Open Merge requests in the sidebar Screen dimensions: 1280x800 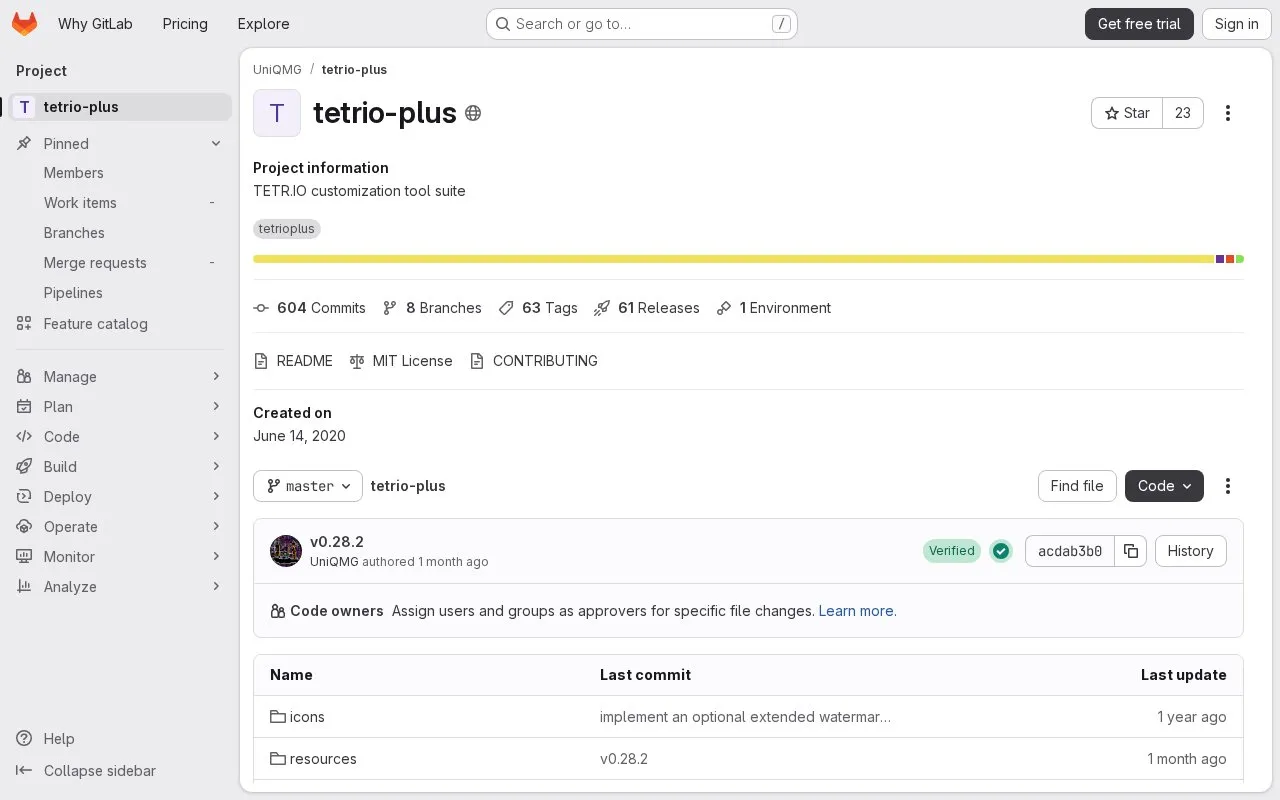coord(120,263)
